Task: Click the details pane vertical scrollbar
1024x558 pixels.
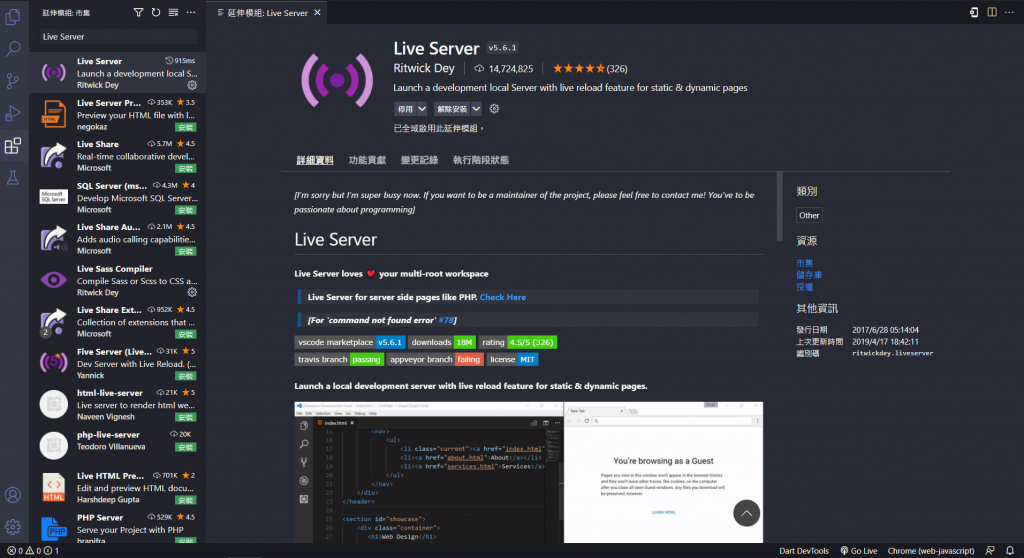Action: pos(779,206)
